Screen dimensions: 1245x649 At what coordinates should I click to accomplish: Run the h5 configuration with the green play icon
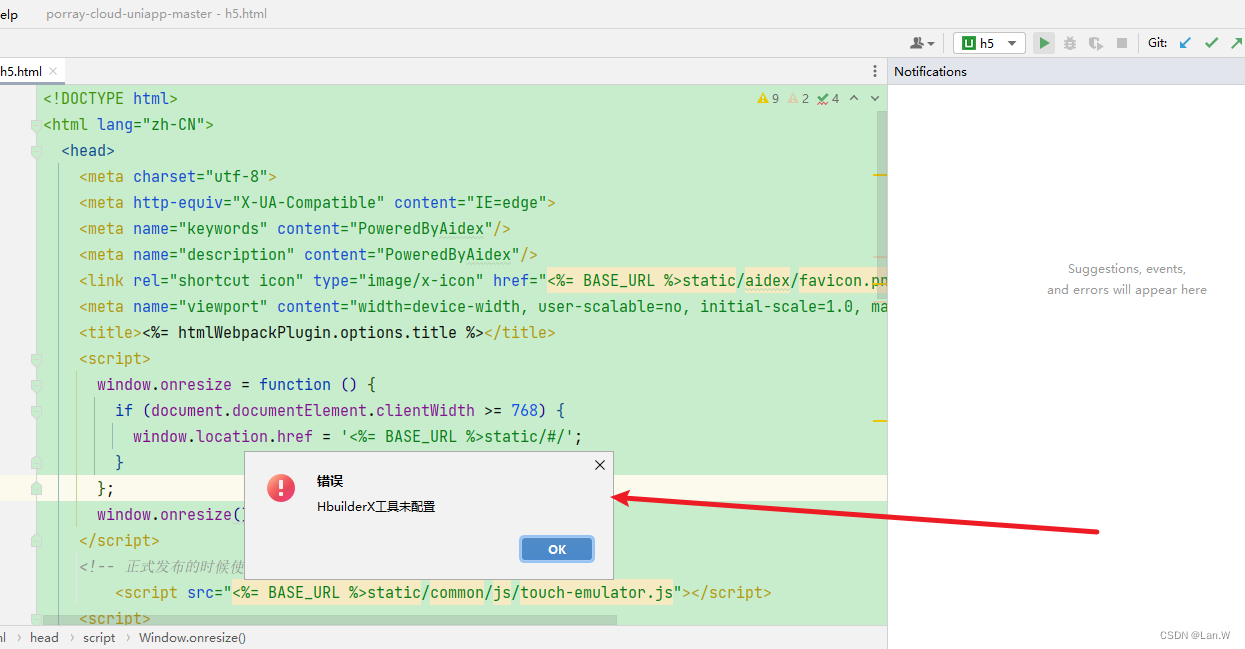(x=1044, y=43)
